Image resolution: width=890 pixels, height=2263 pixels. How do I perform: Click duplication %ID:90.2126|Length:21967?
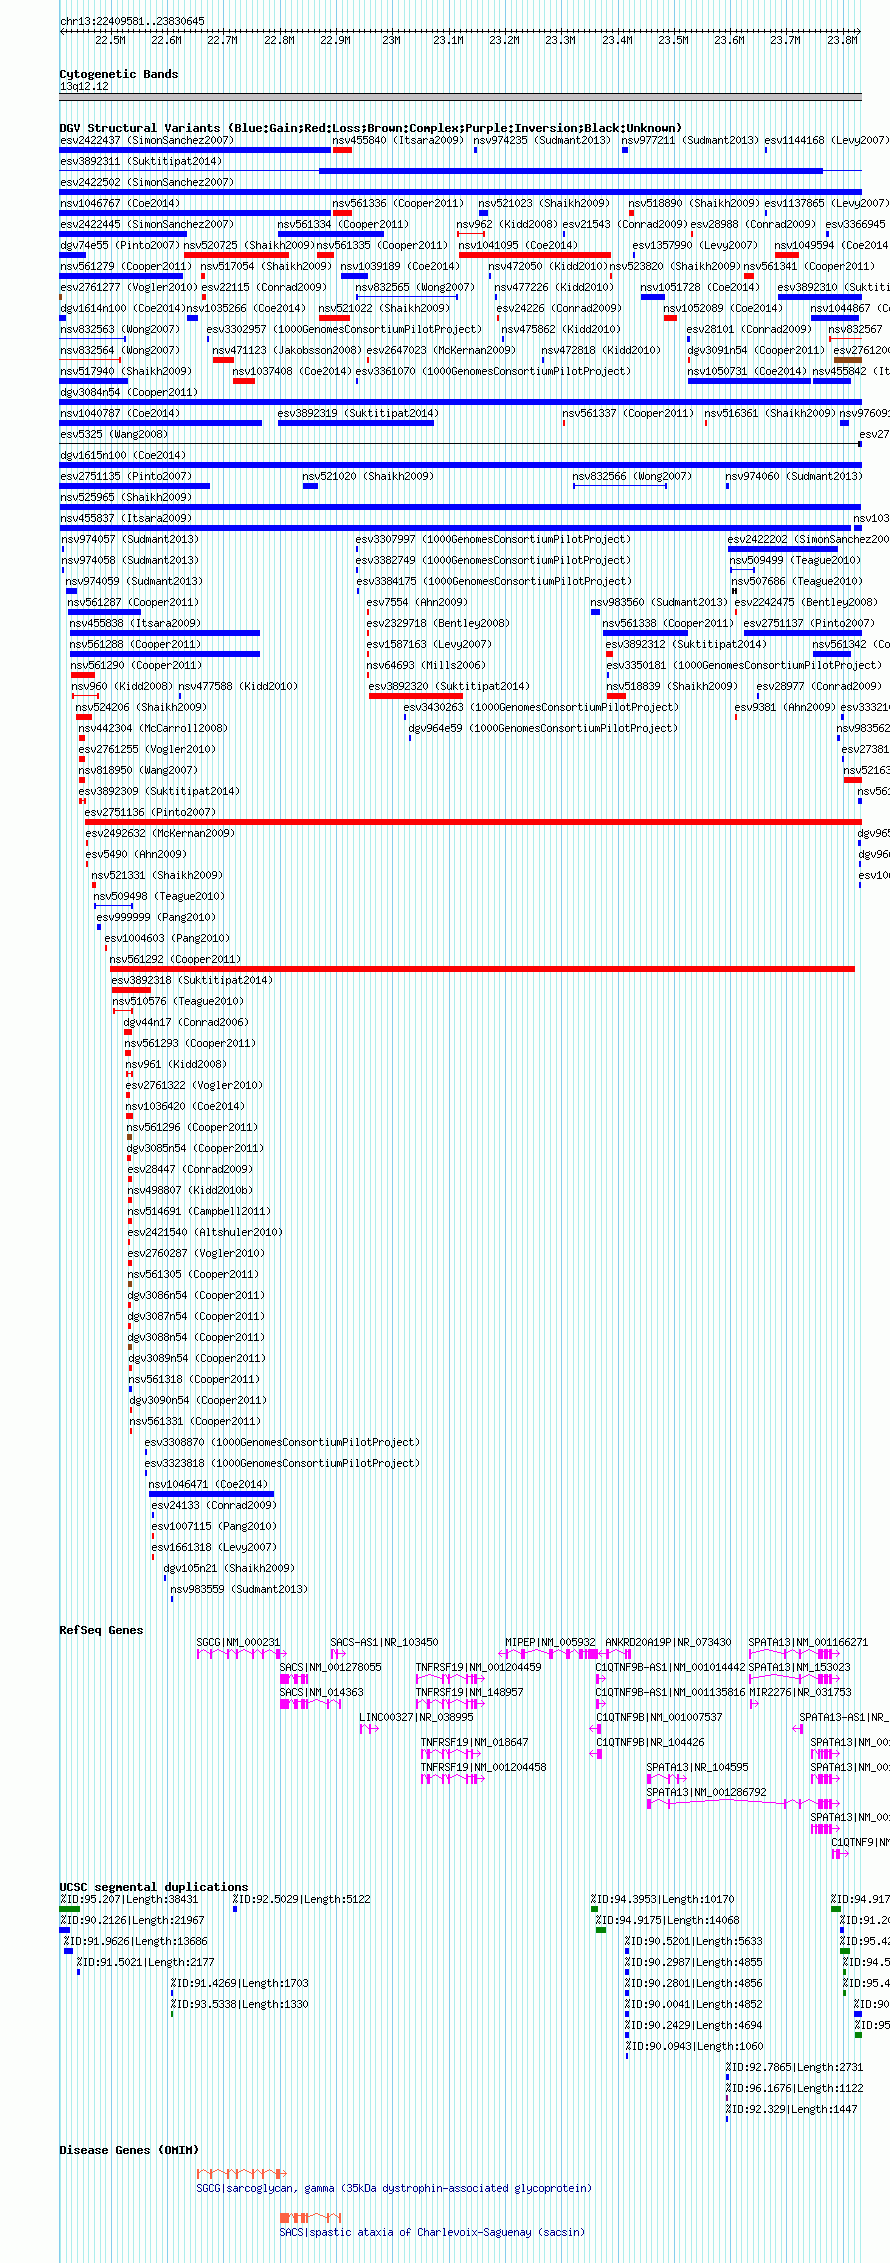point(132,1920)
